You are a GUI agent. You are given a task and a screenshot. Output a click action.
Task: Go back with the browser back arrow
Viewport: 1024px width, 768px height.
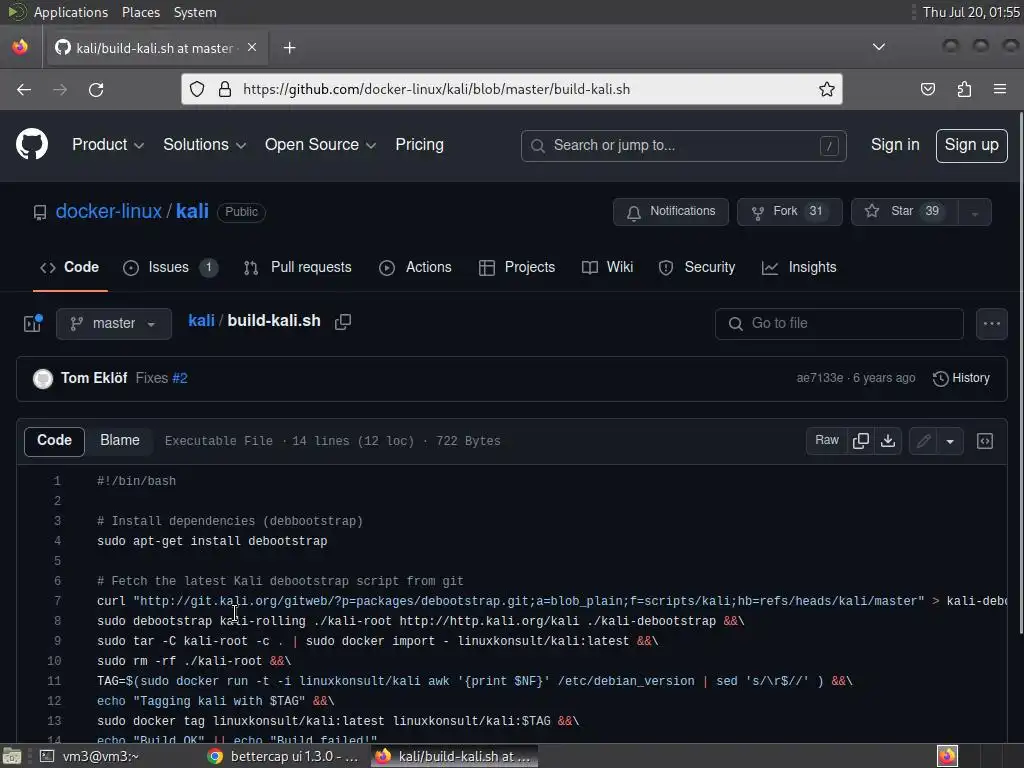(x=24, y=89)
